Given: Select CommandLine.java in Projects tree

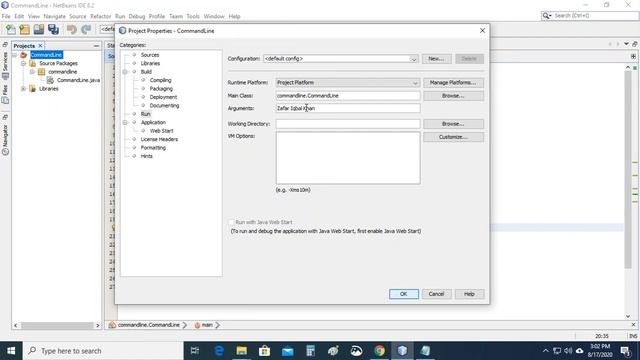Looking at the screenshot, I should (x=78, y=80).
